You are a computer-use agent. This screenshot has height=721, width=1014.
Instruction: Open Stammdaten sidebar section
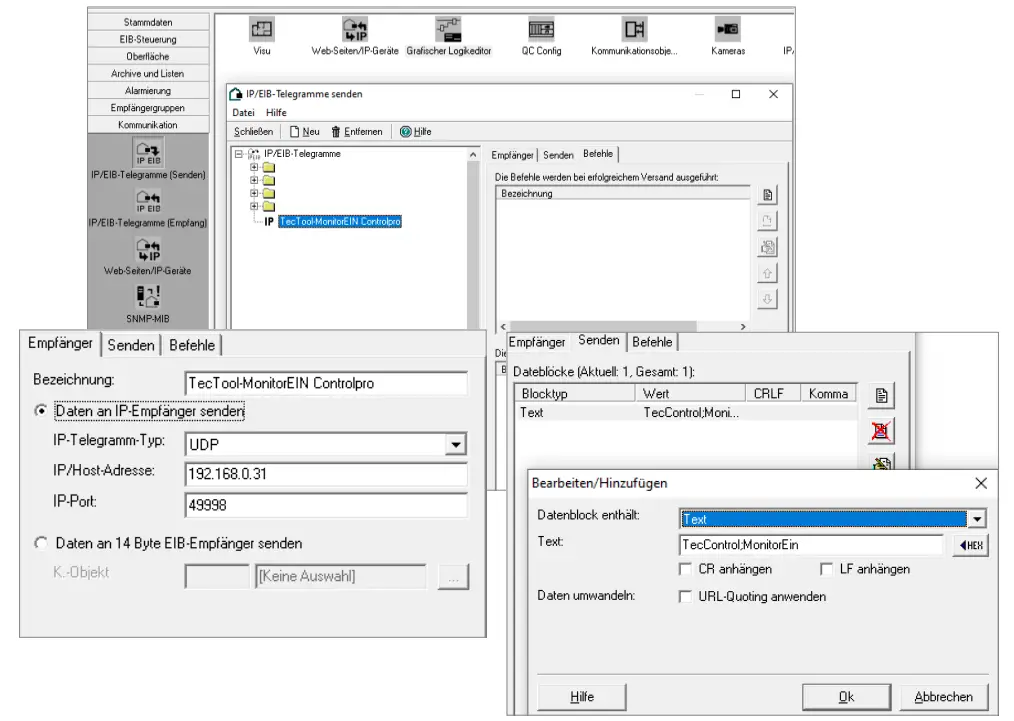coord(148,22)
